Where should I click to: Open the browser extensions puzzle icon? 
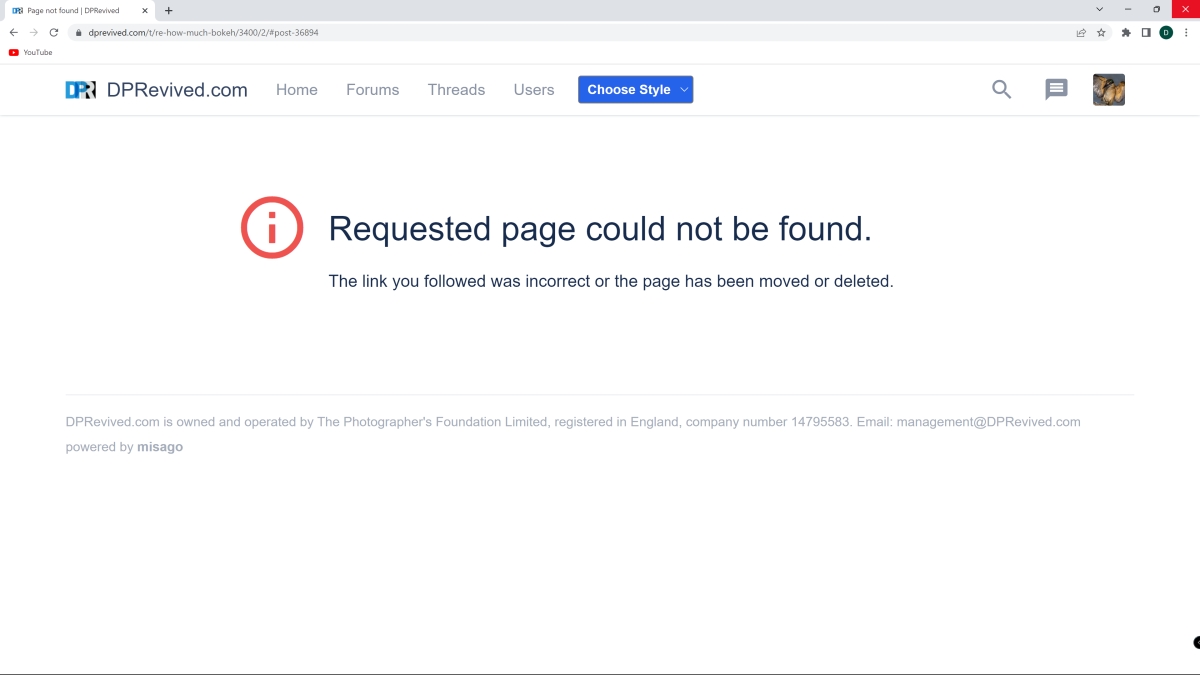click(1126, 32)
